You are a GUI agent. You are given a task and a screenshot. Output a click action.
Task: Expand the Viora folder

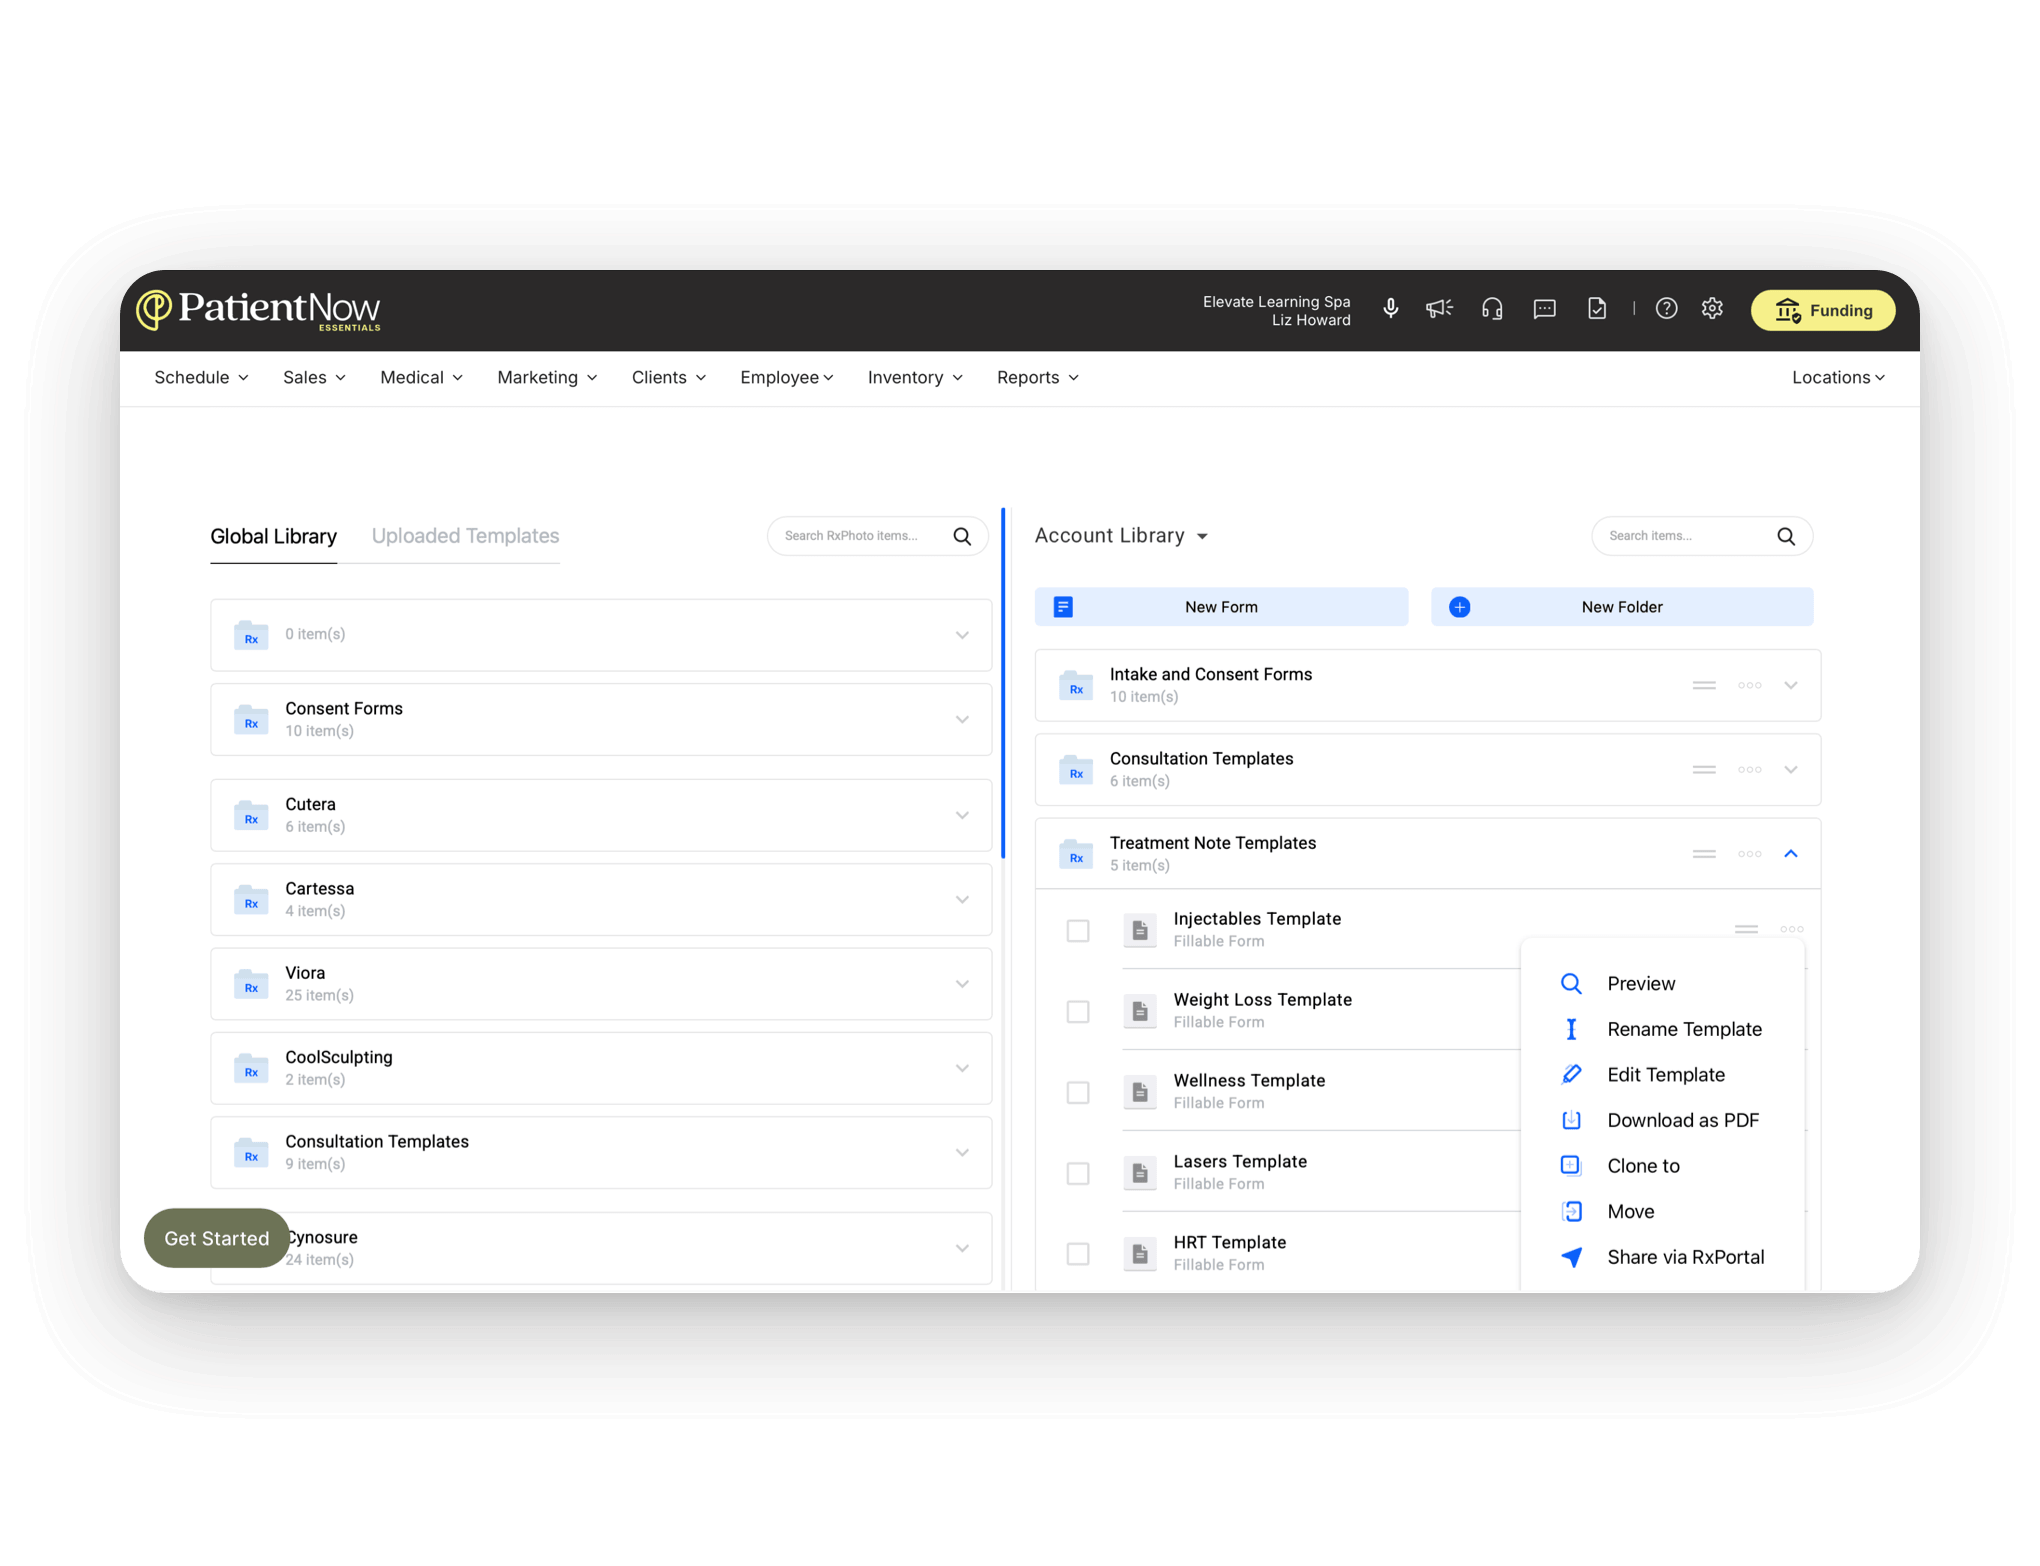[962, 984]
